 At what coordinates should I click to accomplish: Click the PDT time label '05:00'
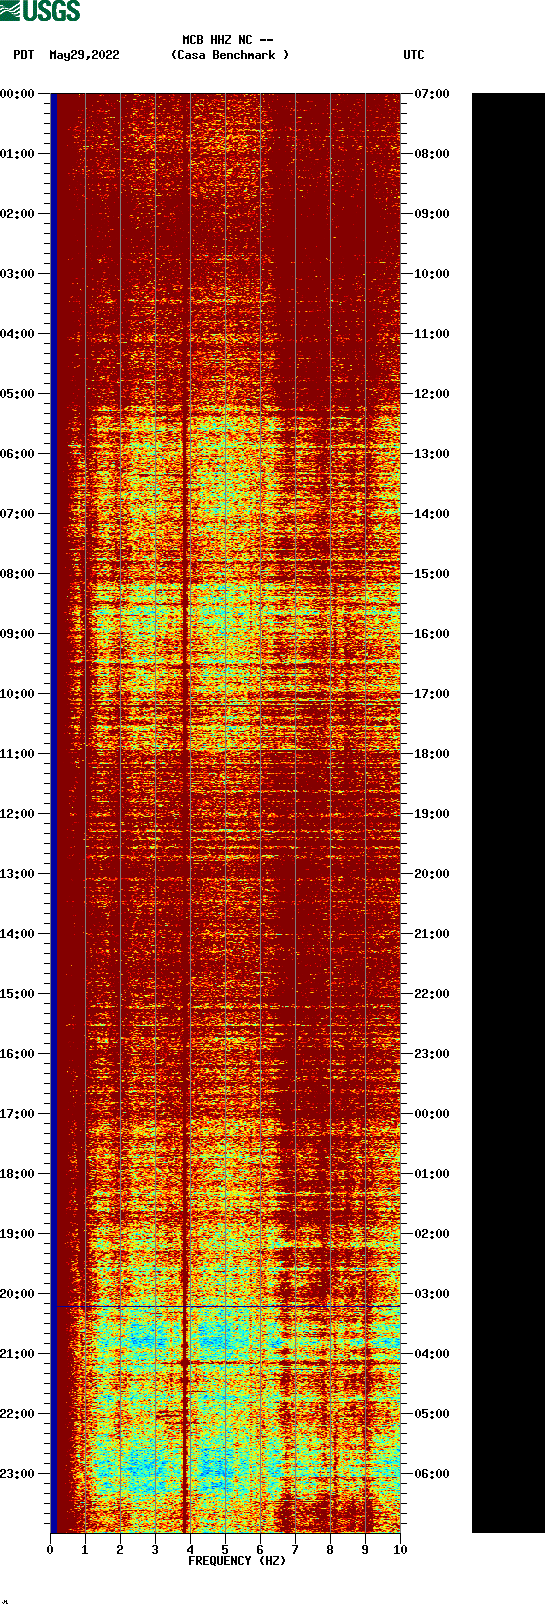(x=18, y=394)
